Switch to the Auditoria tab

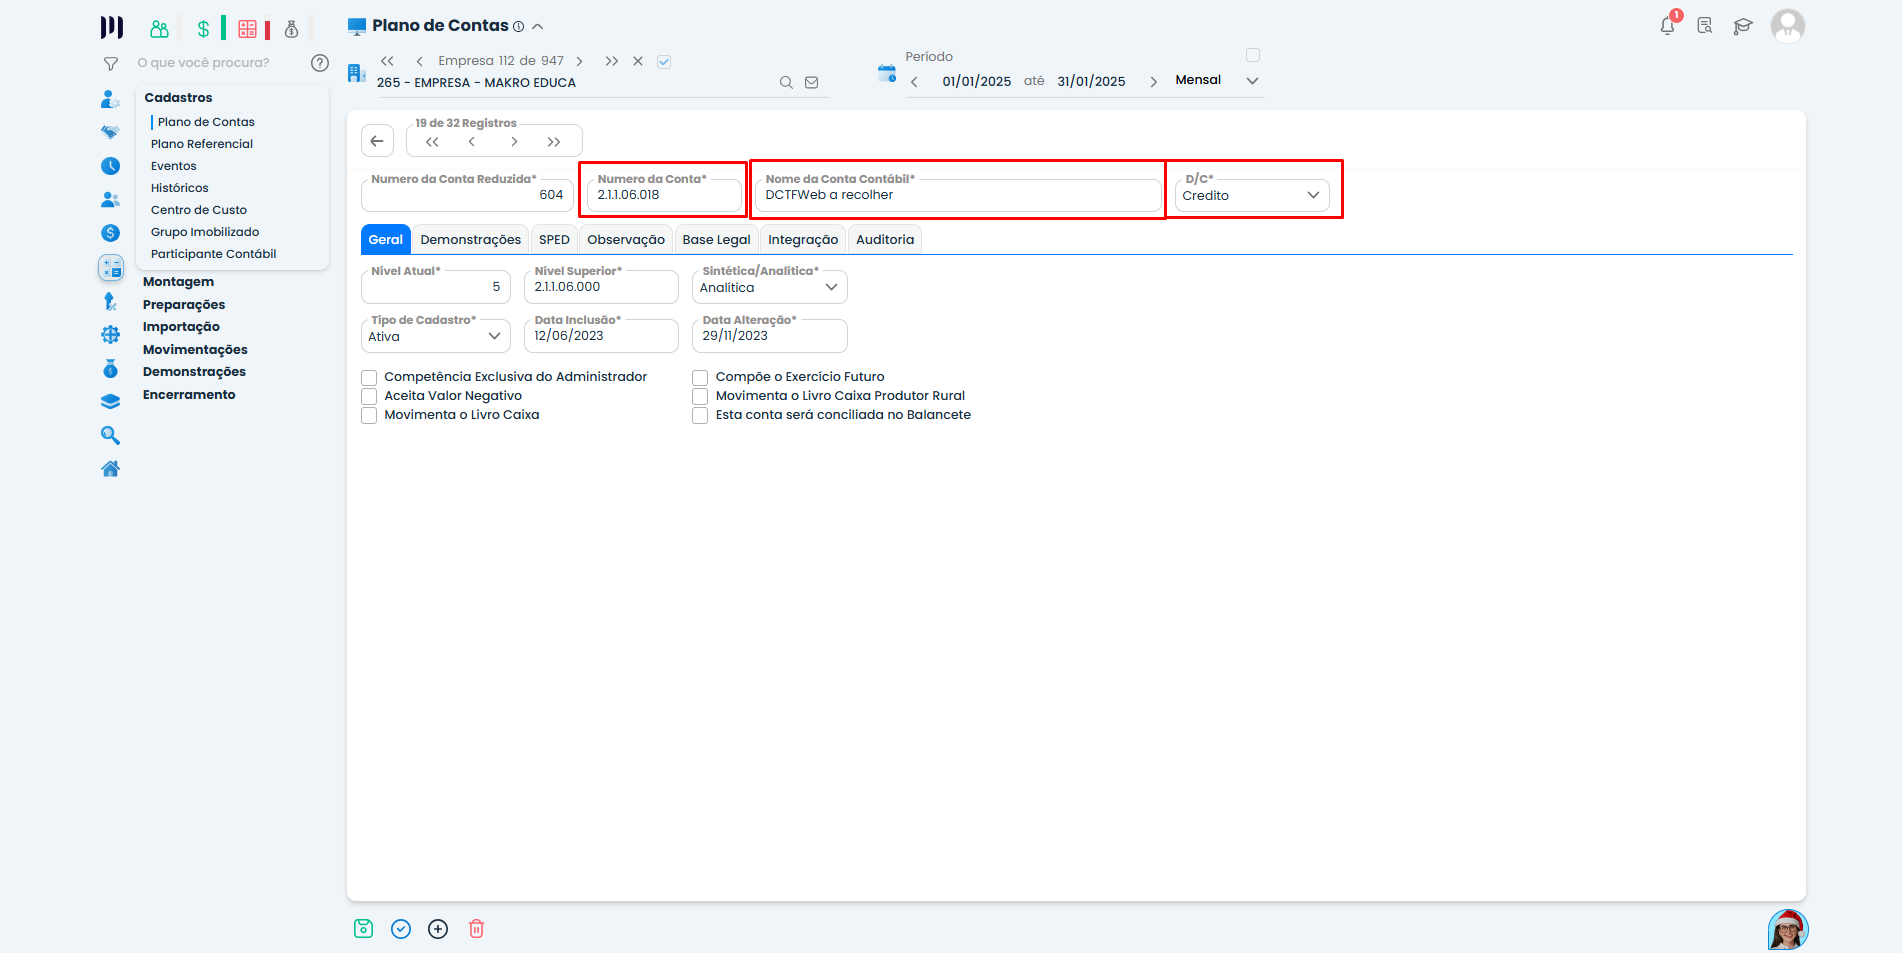pyautogui.click(x=884, y=239)
